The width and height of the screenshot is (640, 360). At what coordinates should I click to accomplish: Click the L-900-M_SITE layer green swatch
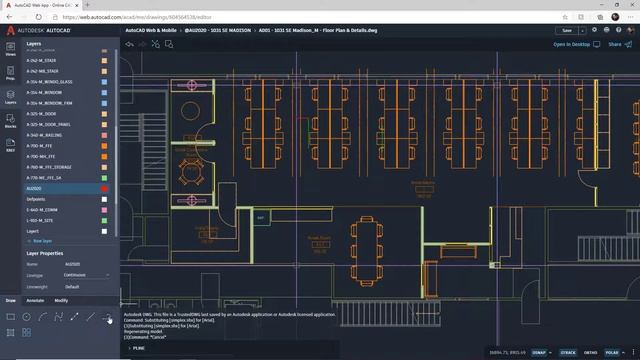104,220
